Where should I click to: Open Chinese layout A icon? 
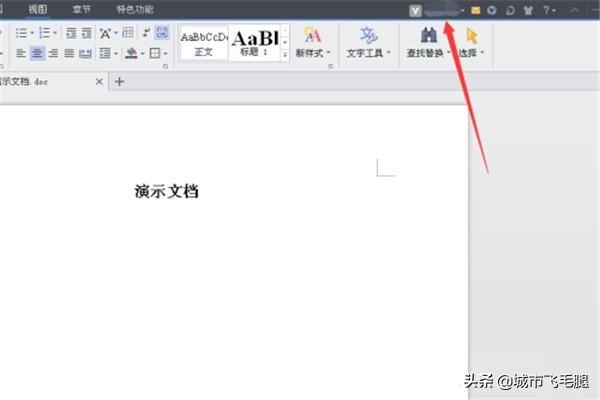(x=105, y=33)
